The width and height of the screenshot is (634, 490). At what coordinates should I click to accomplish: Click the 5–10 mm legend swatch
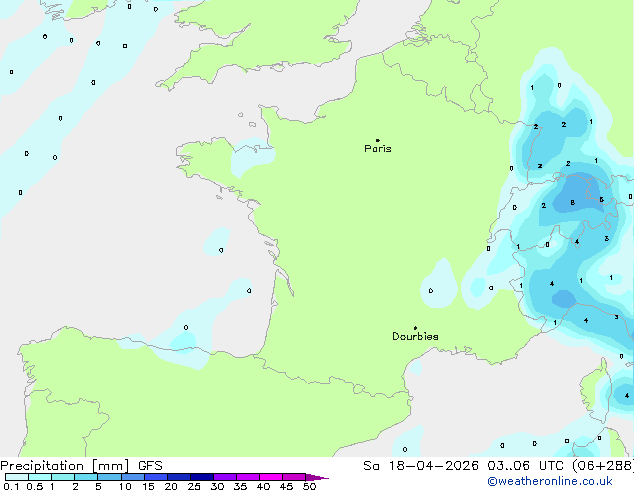109,477
